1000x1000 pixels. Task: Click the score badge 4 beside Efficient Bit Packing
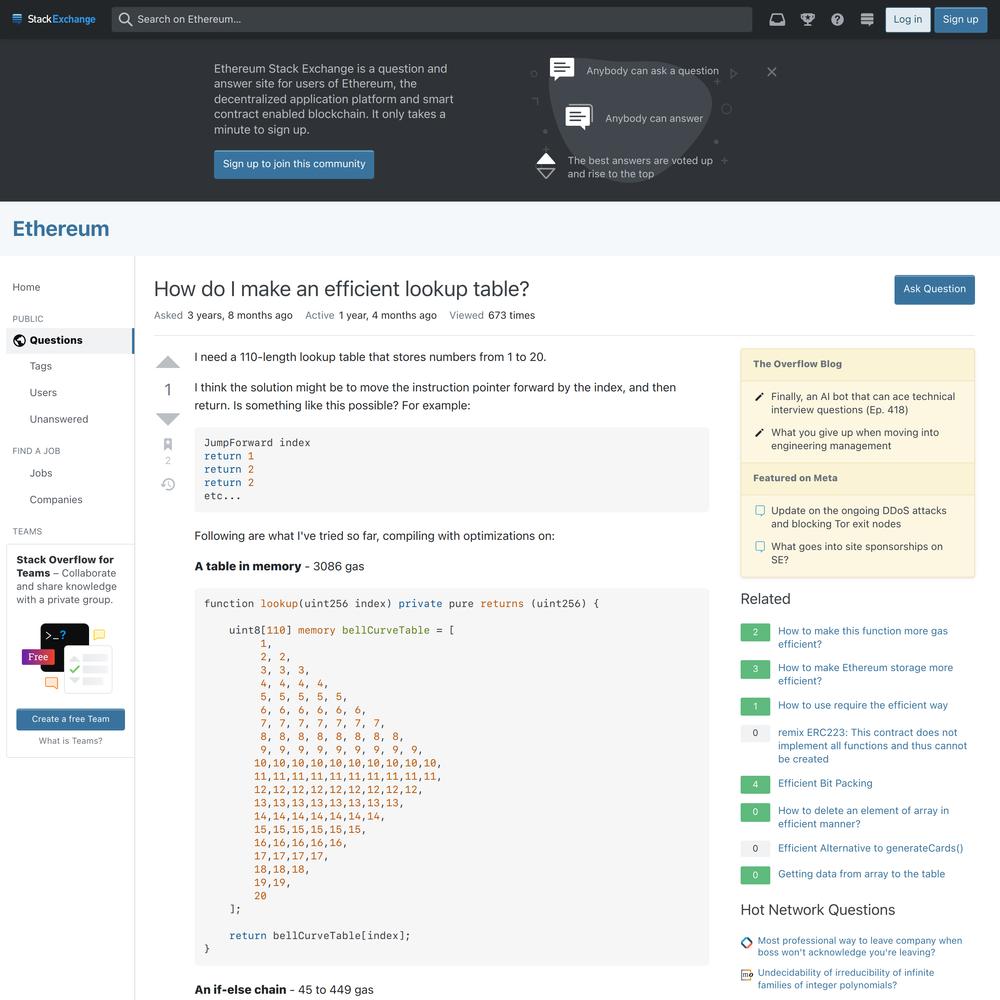755,784
